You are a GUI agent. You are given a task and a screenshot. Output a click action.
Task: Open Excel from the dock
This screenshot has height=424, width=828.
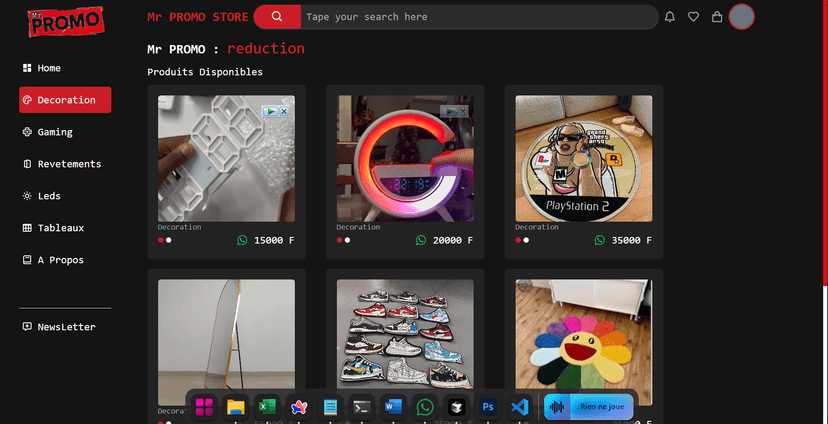coord(267,407)
